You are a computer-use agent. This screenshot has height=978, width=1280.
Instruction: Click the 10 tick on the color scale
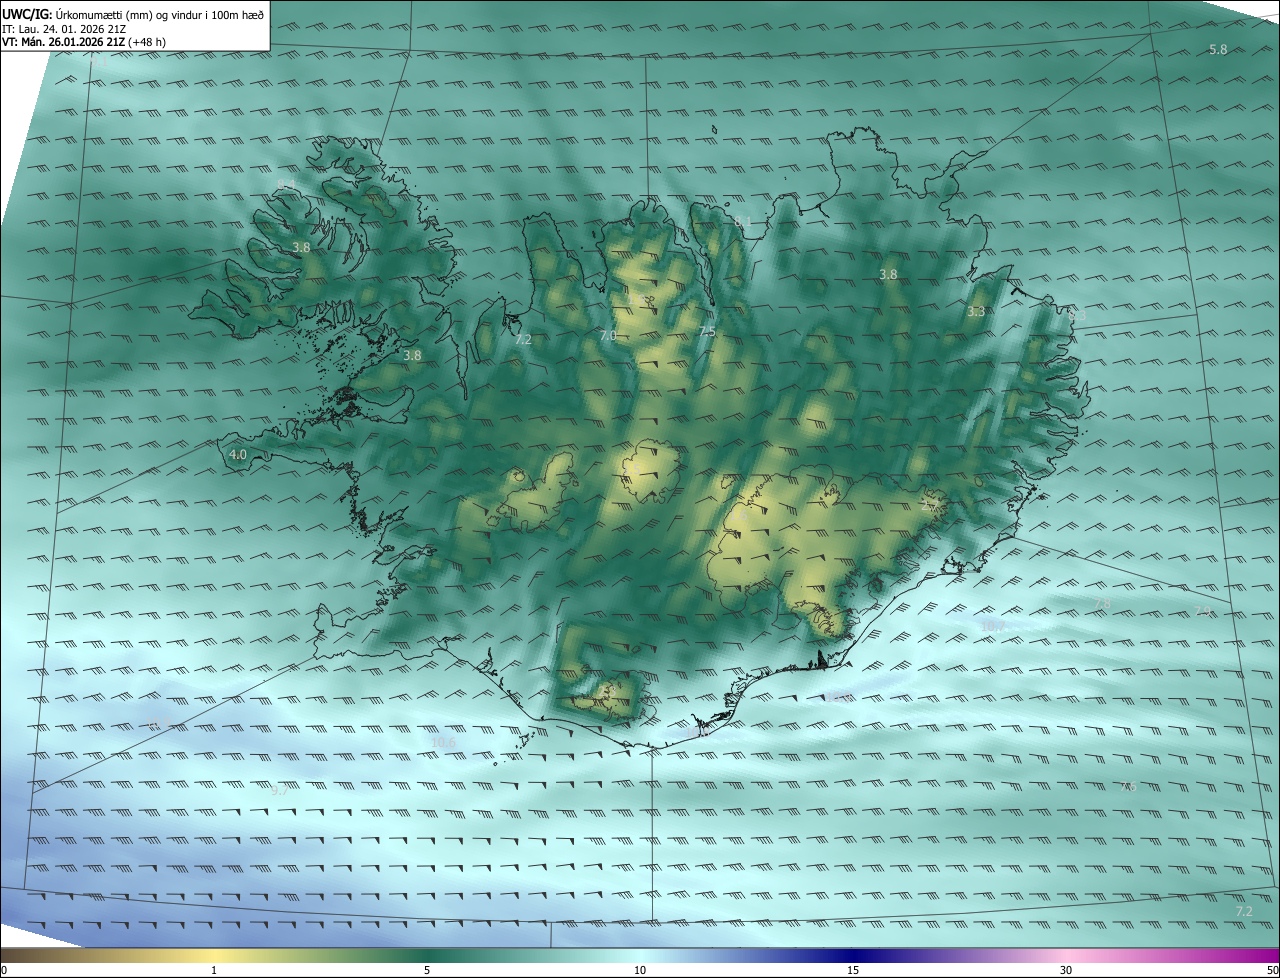point(640,970)
